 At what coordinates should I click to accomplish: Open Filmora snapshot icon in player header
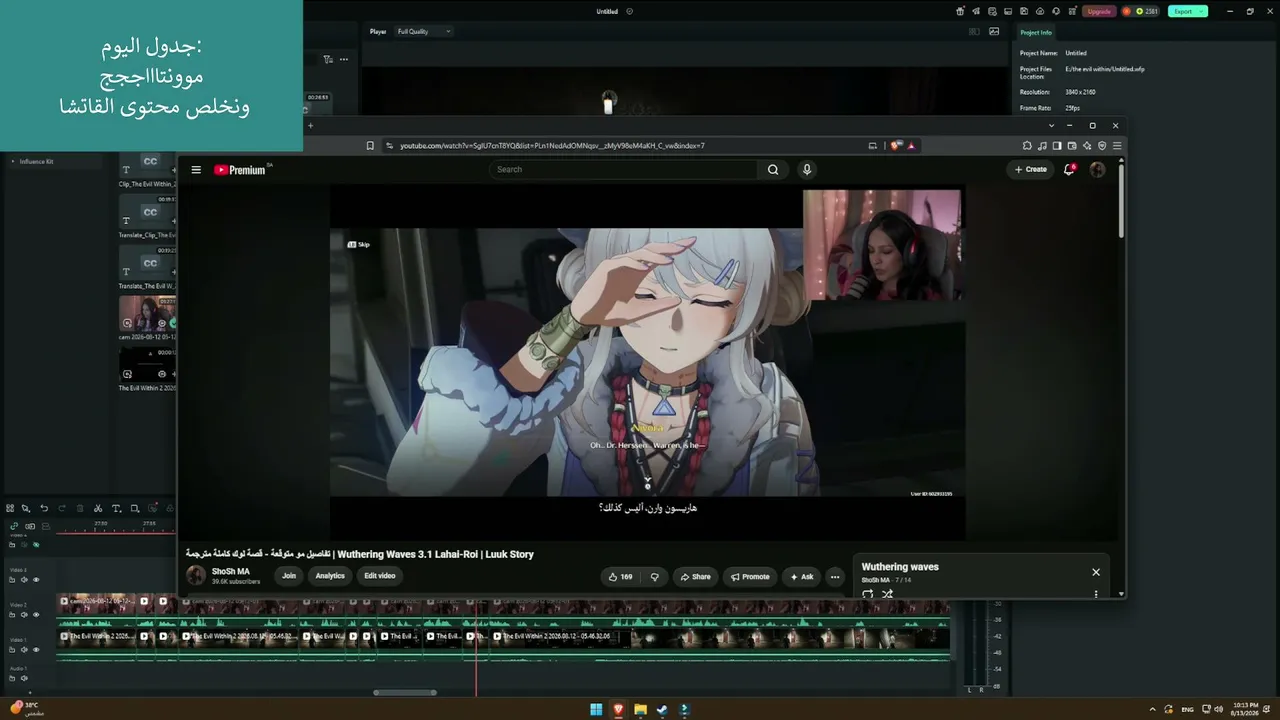coord(994,32)
